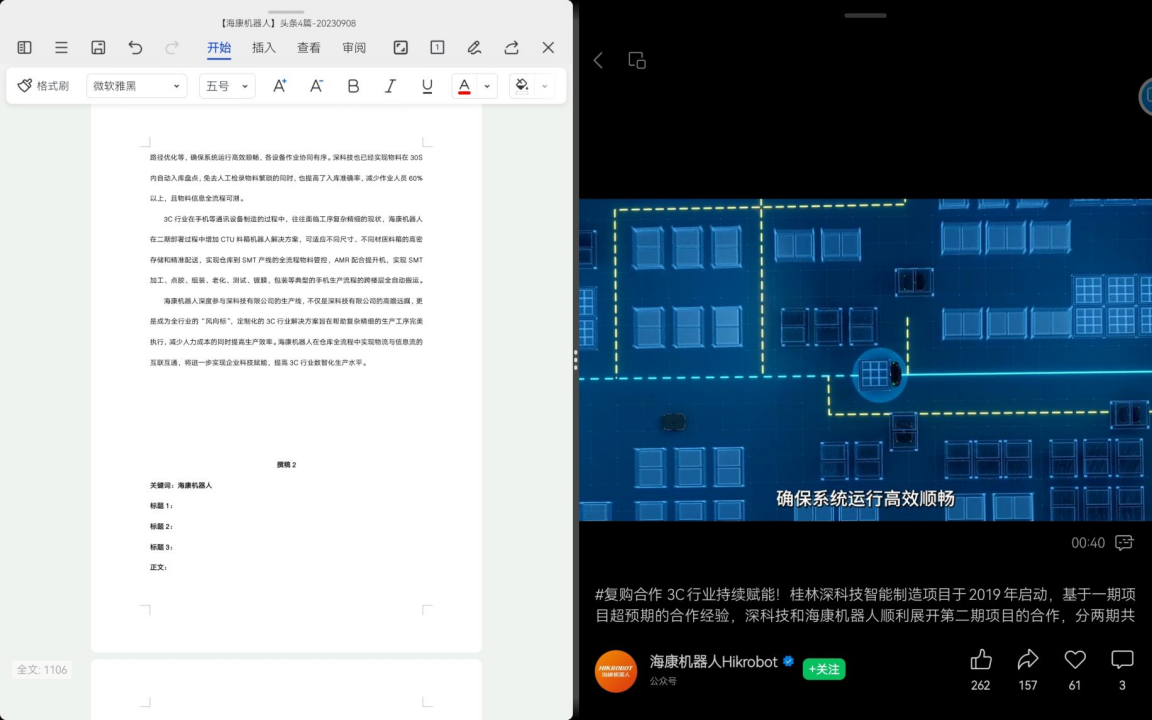Viewport: 1152px width, 720px height.
Task: Click the #复购合作 hashtag in description
Action: [x=628, y=594]
